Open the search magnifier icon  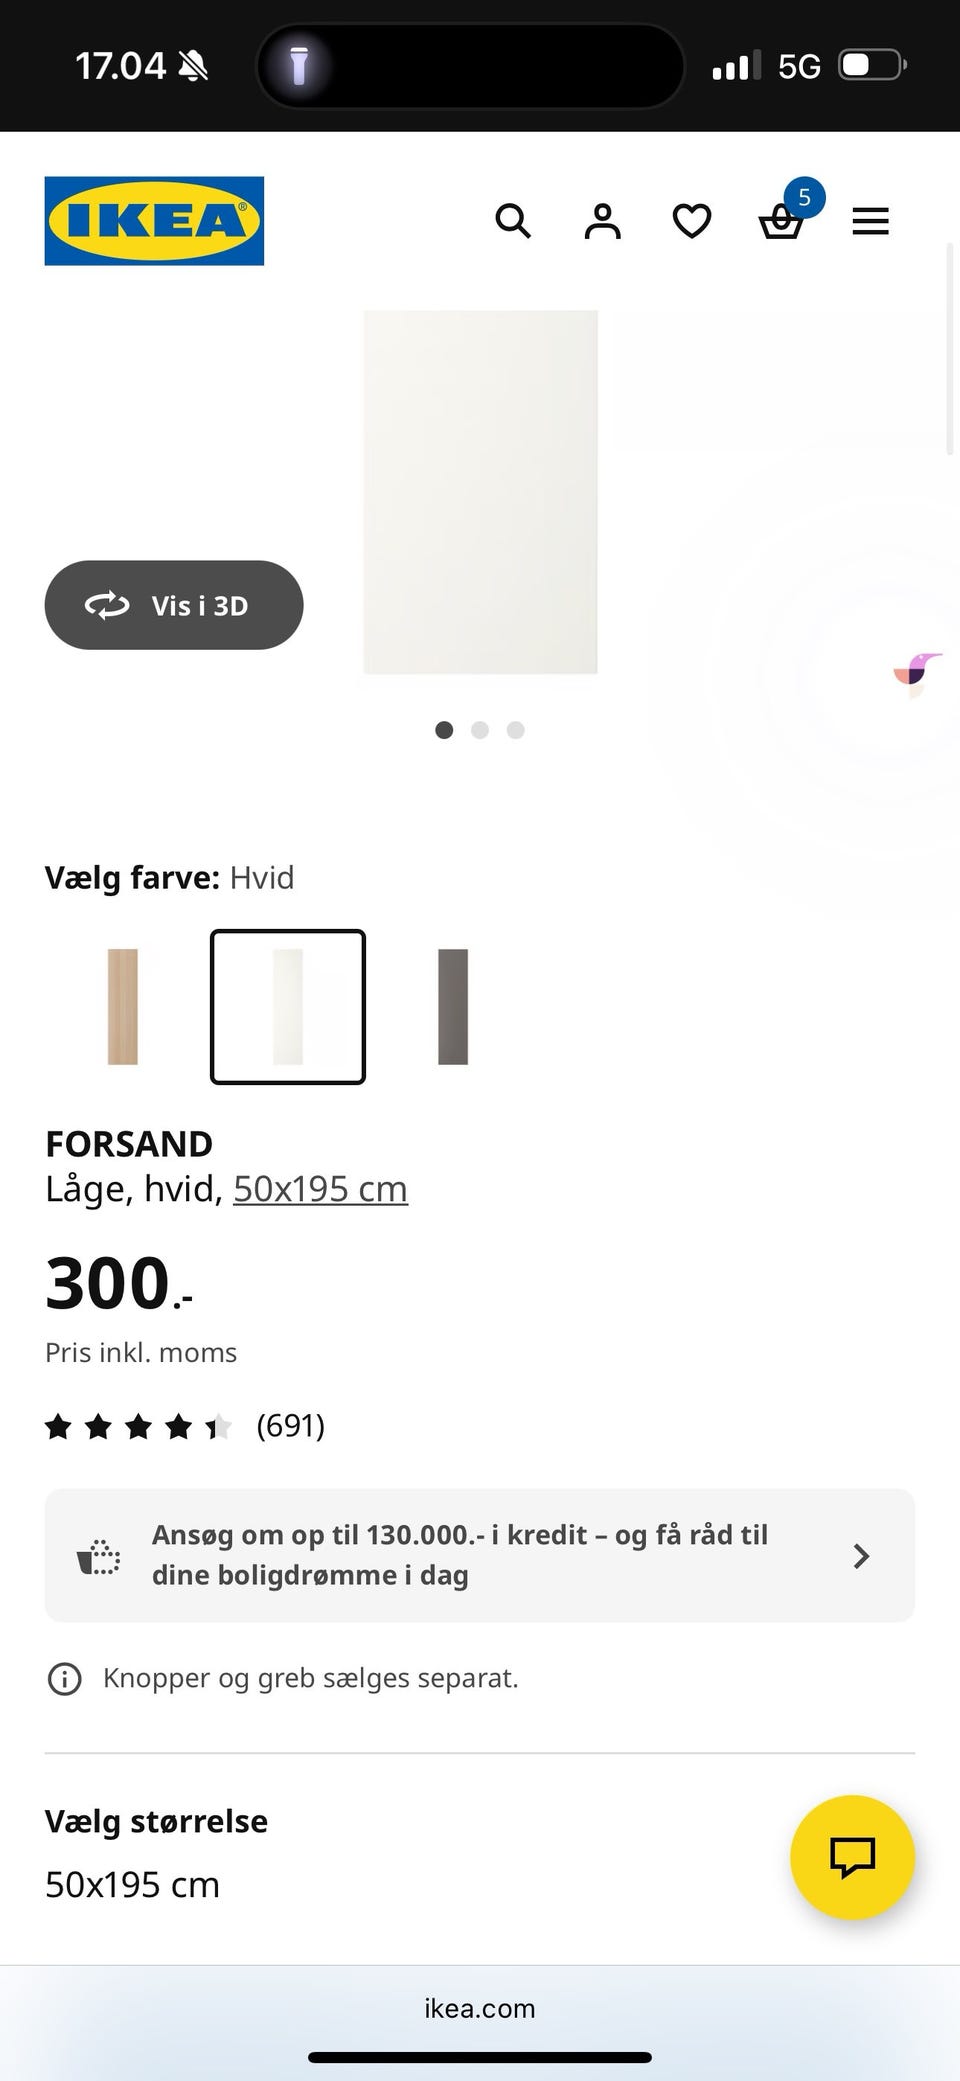pyautogui.click(x=513, y=221)
